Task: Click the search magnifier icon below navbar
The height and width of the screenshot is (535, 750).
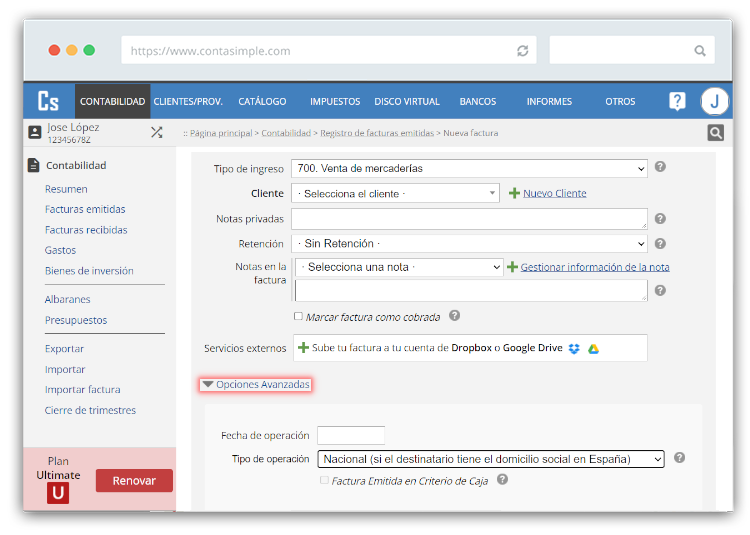Action: point(715,133)
